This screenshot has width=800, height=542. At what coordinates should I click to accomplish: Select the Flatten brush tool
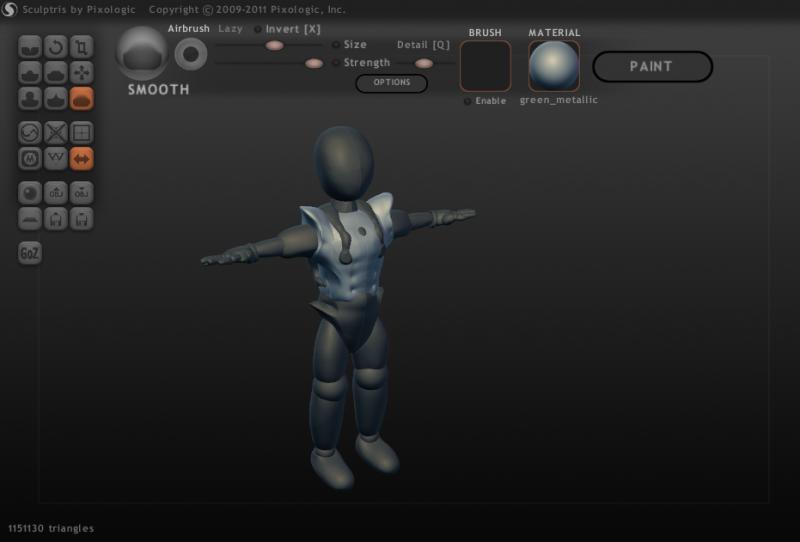pos(56,72)
